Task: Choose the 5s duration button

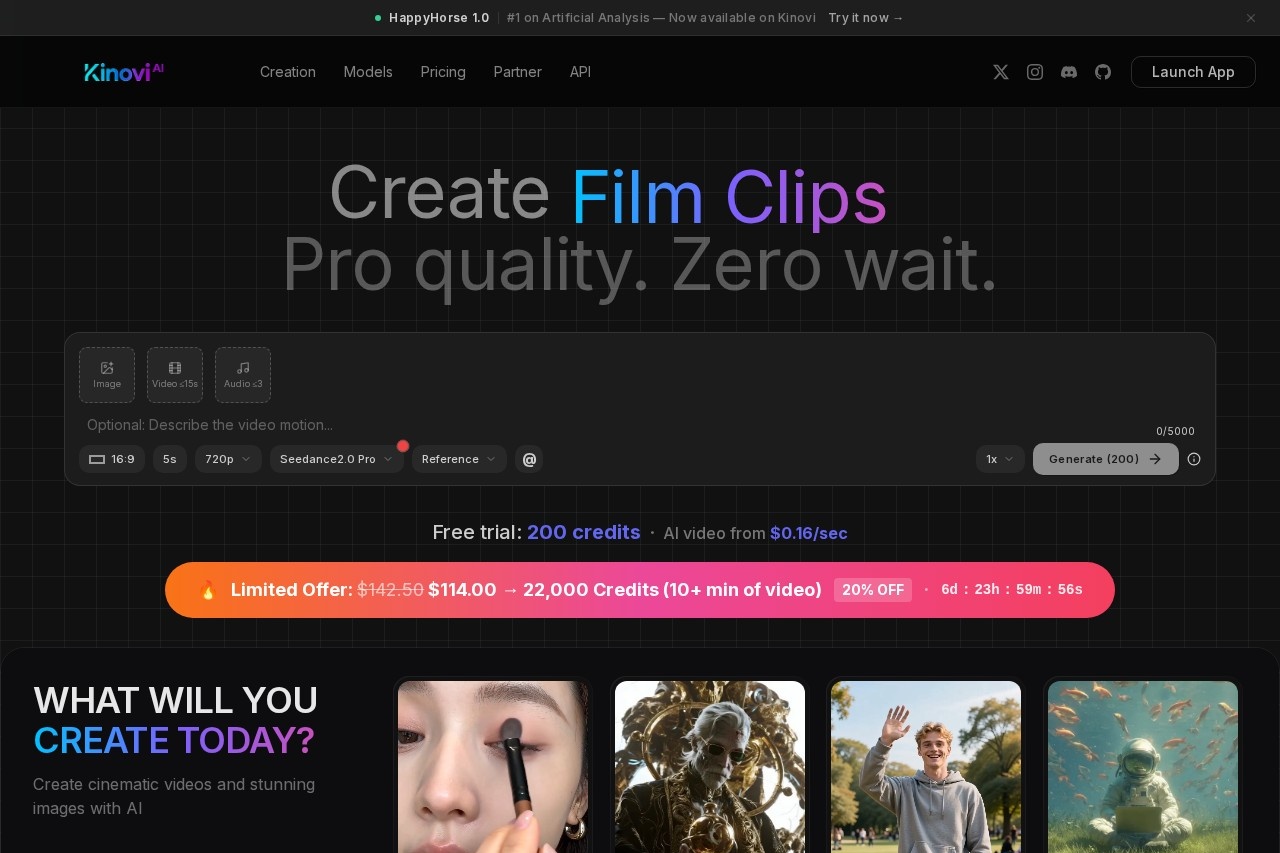Action: click(x=170, y=459)
